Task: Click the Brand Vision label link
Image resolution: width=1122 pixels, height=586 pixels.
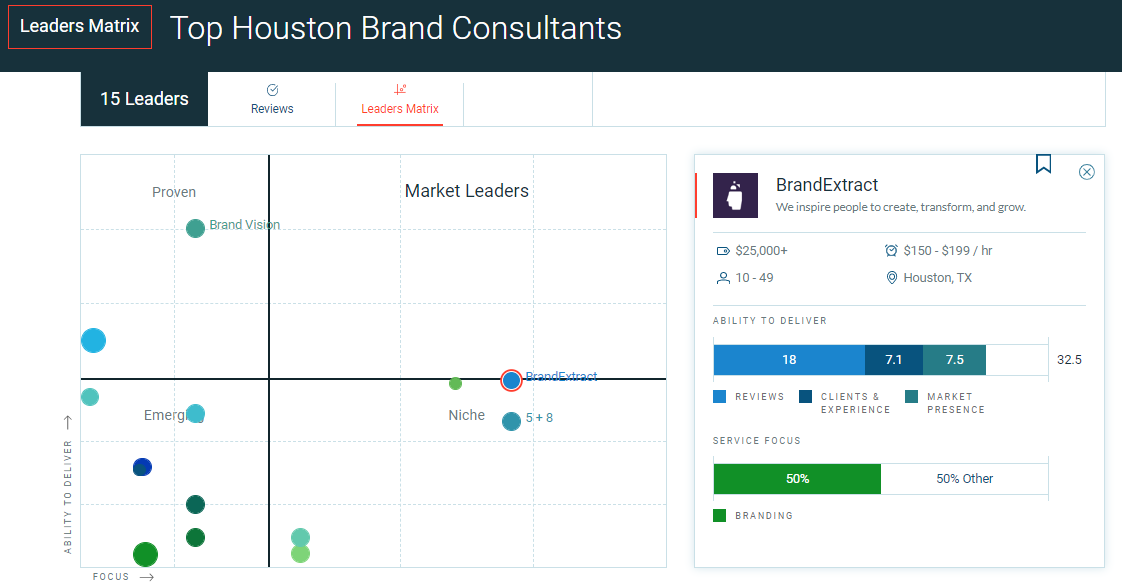Action: (x=244, y=225)
